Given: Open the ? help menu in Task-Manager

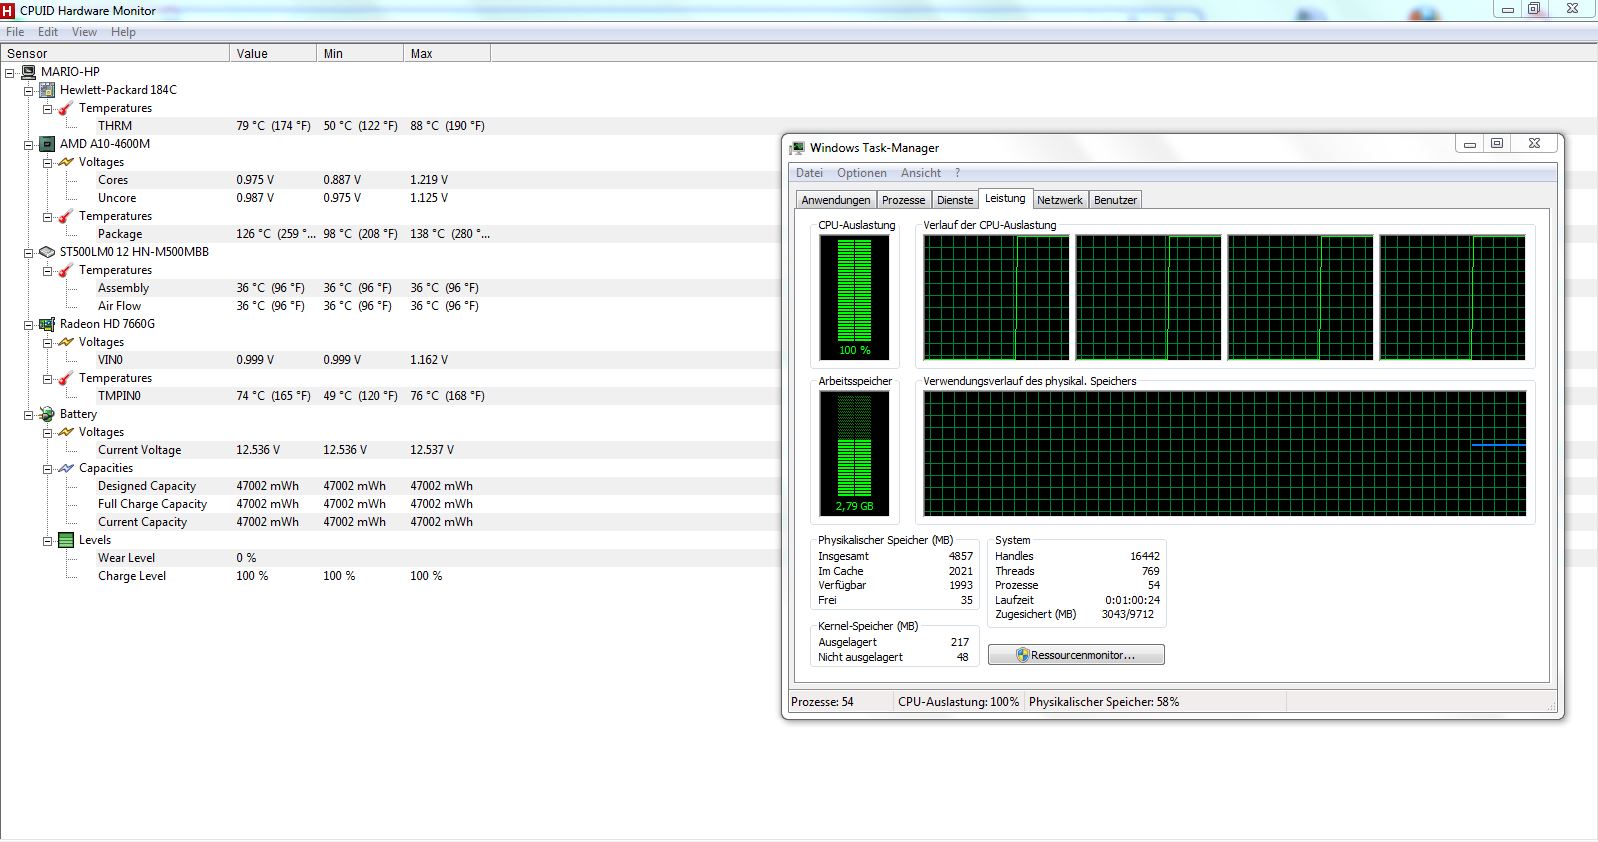Looking at the screenshot, I should (957, 173).
